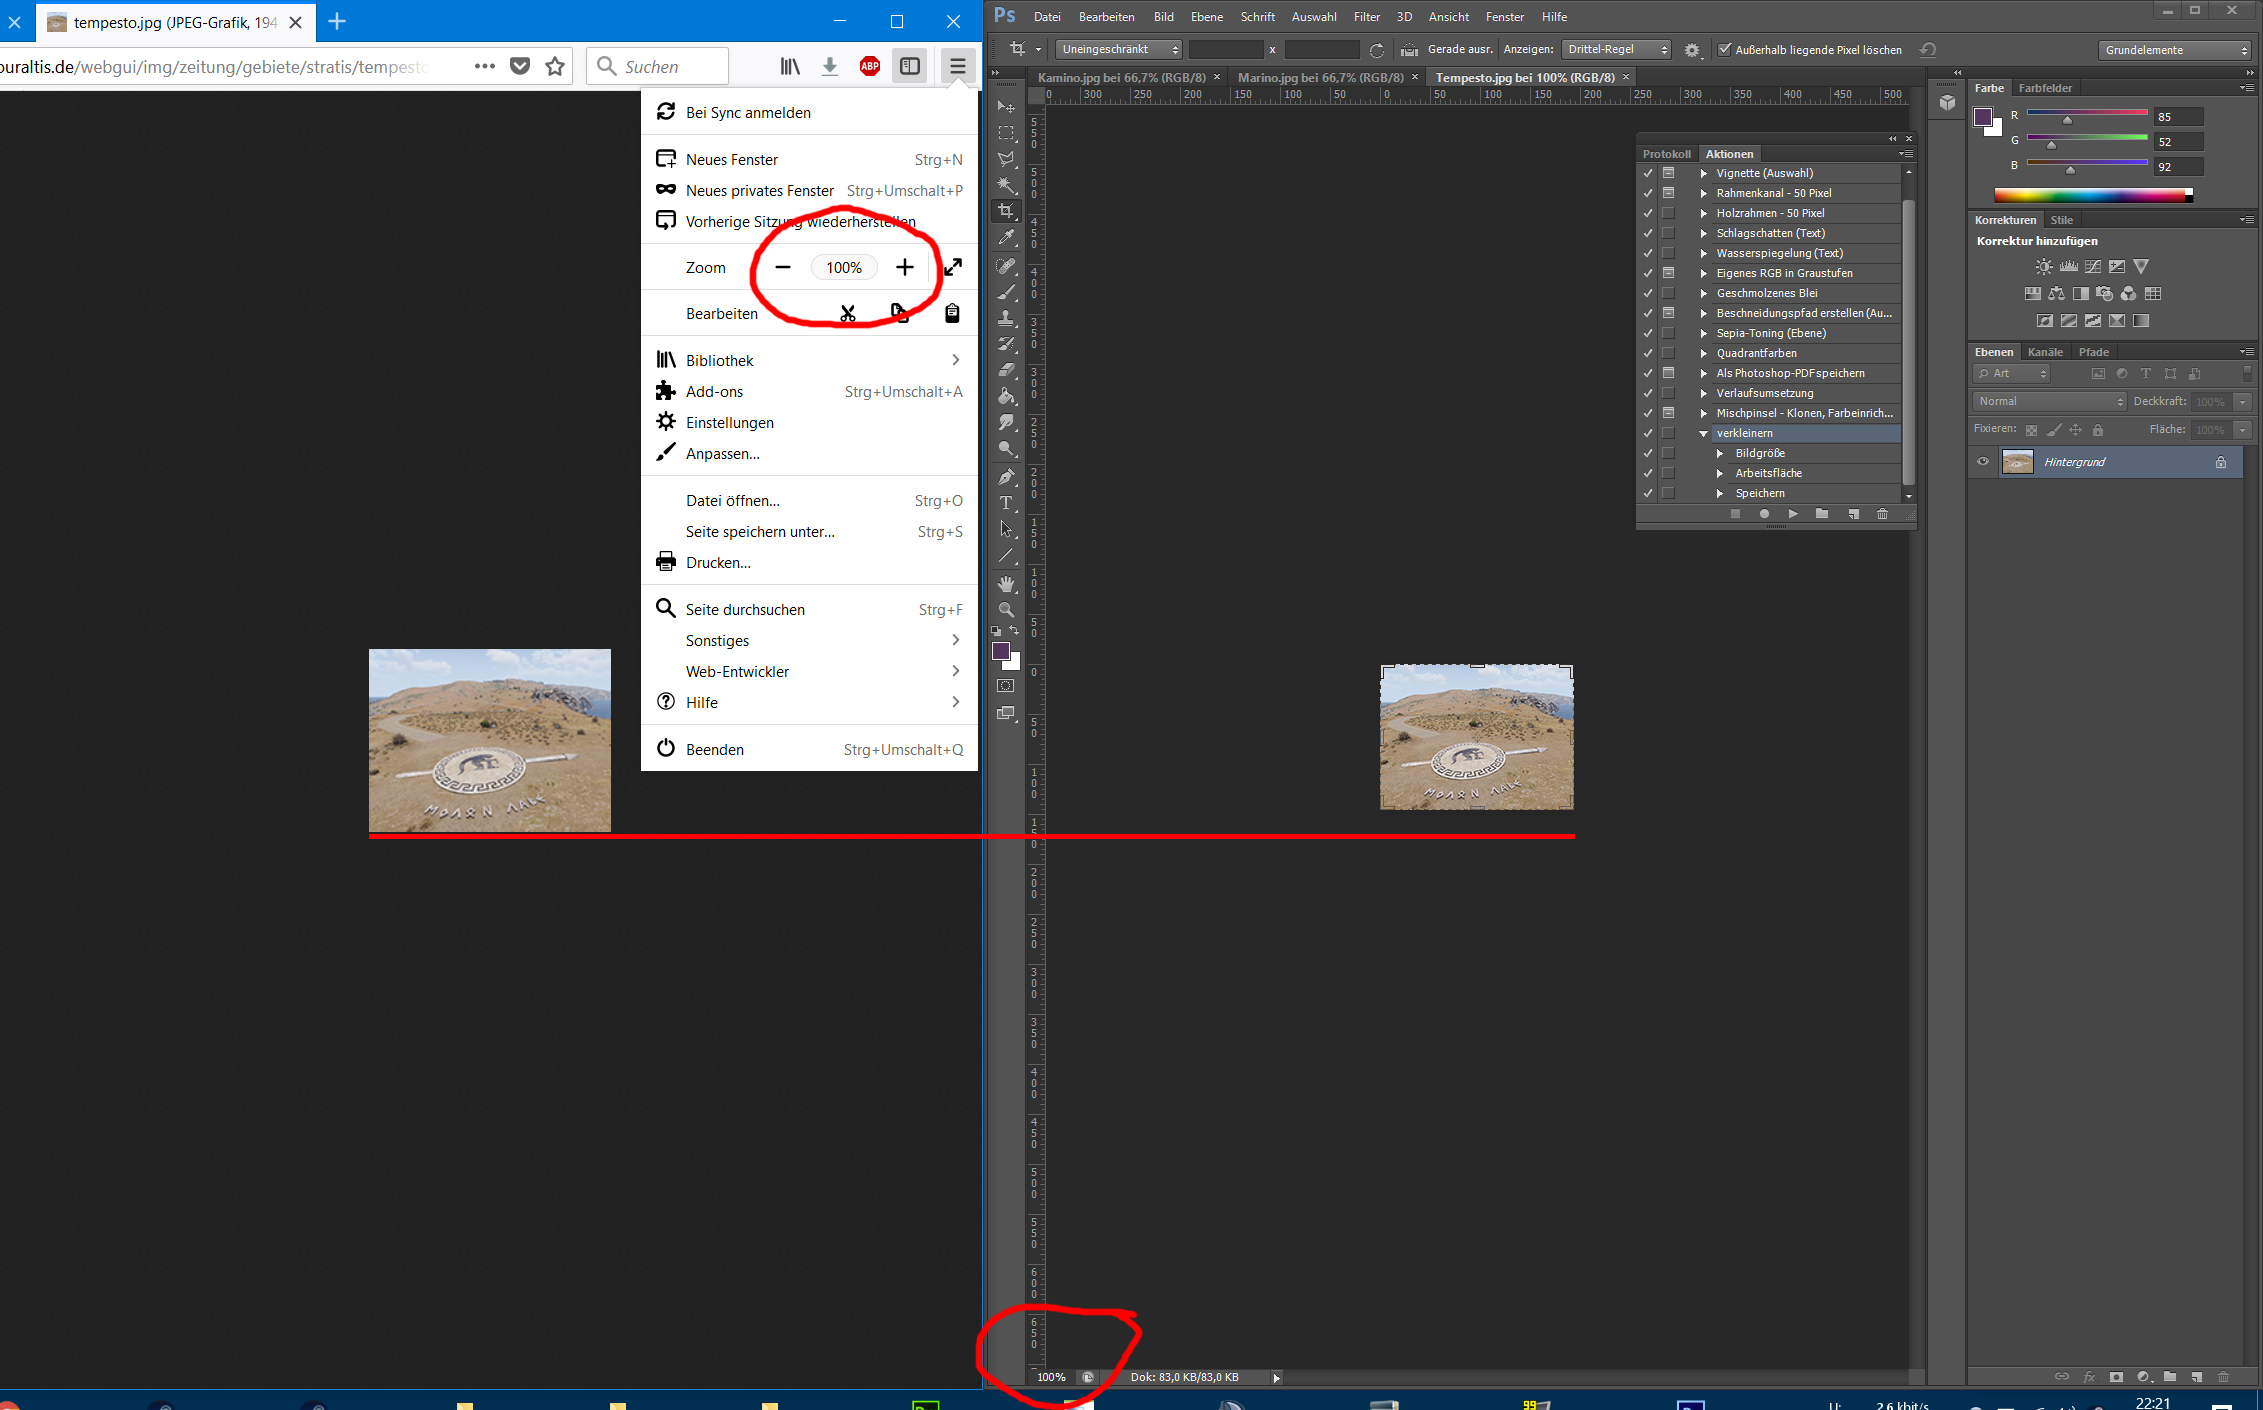
Task: Click the color spectrum ramp in Farbe panel
Action: pos(2091,195)
